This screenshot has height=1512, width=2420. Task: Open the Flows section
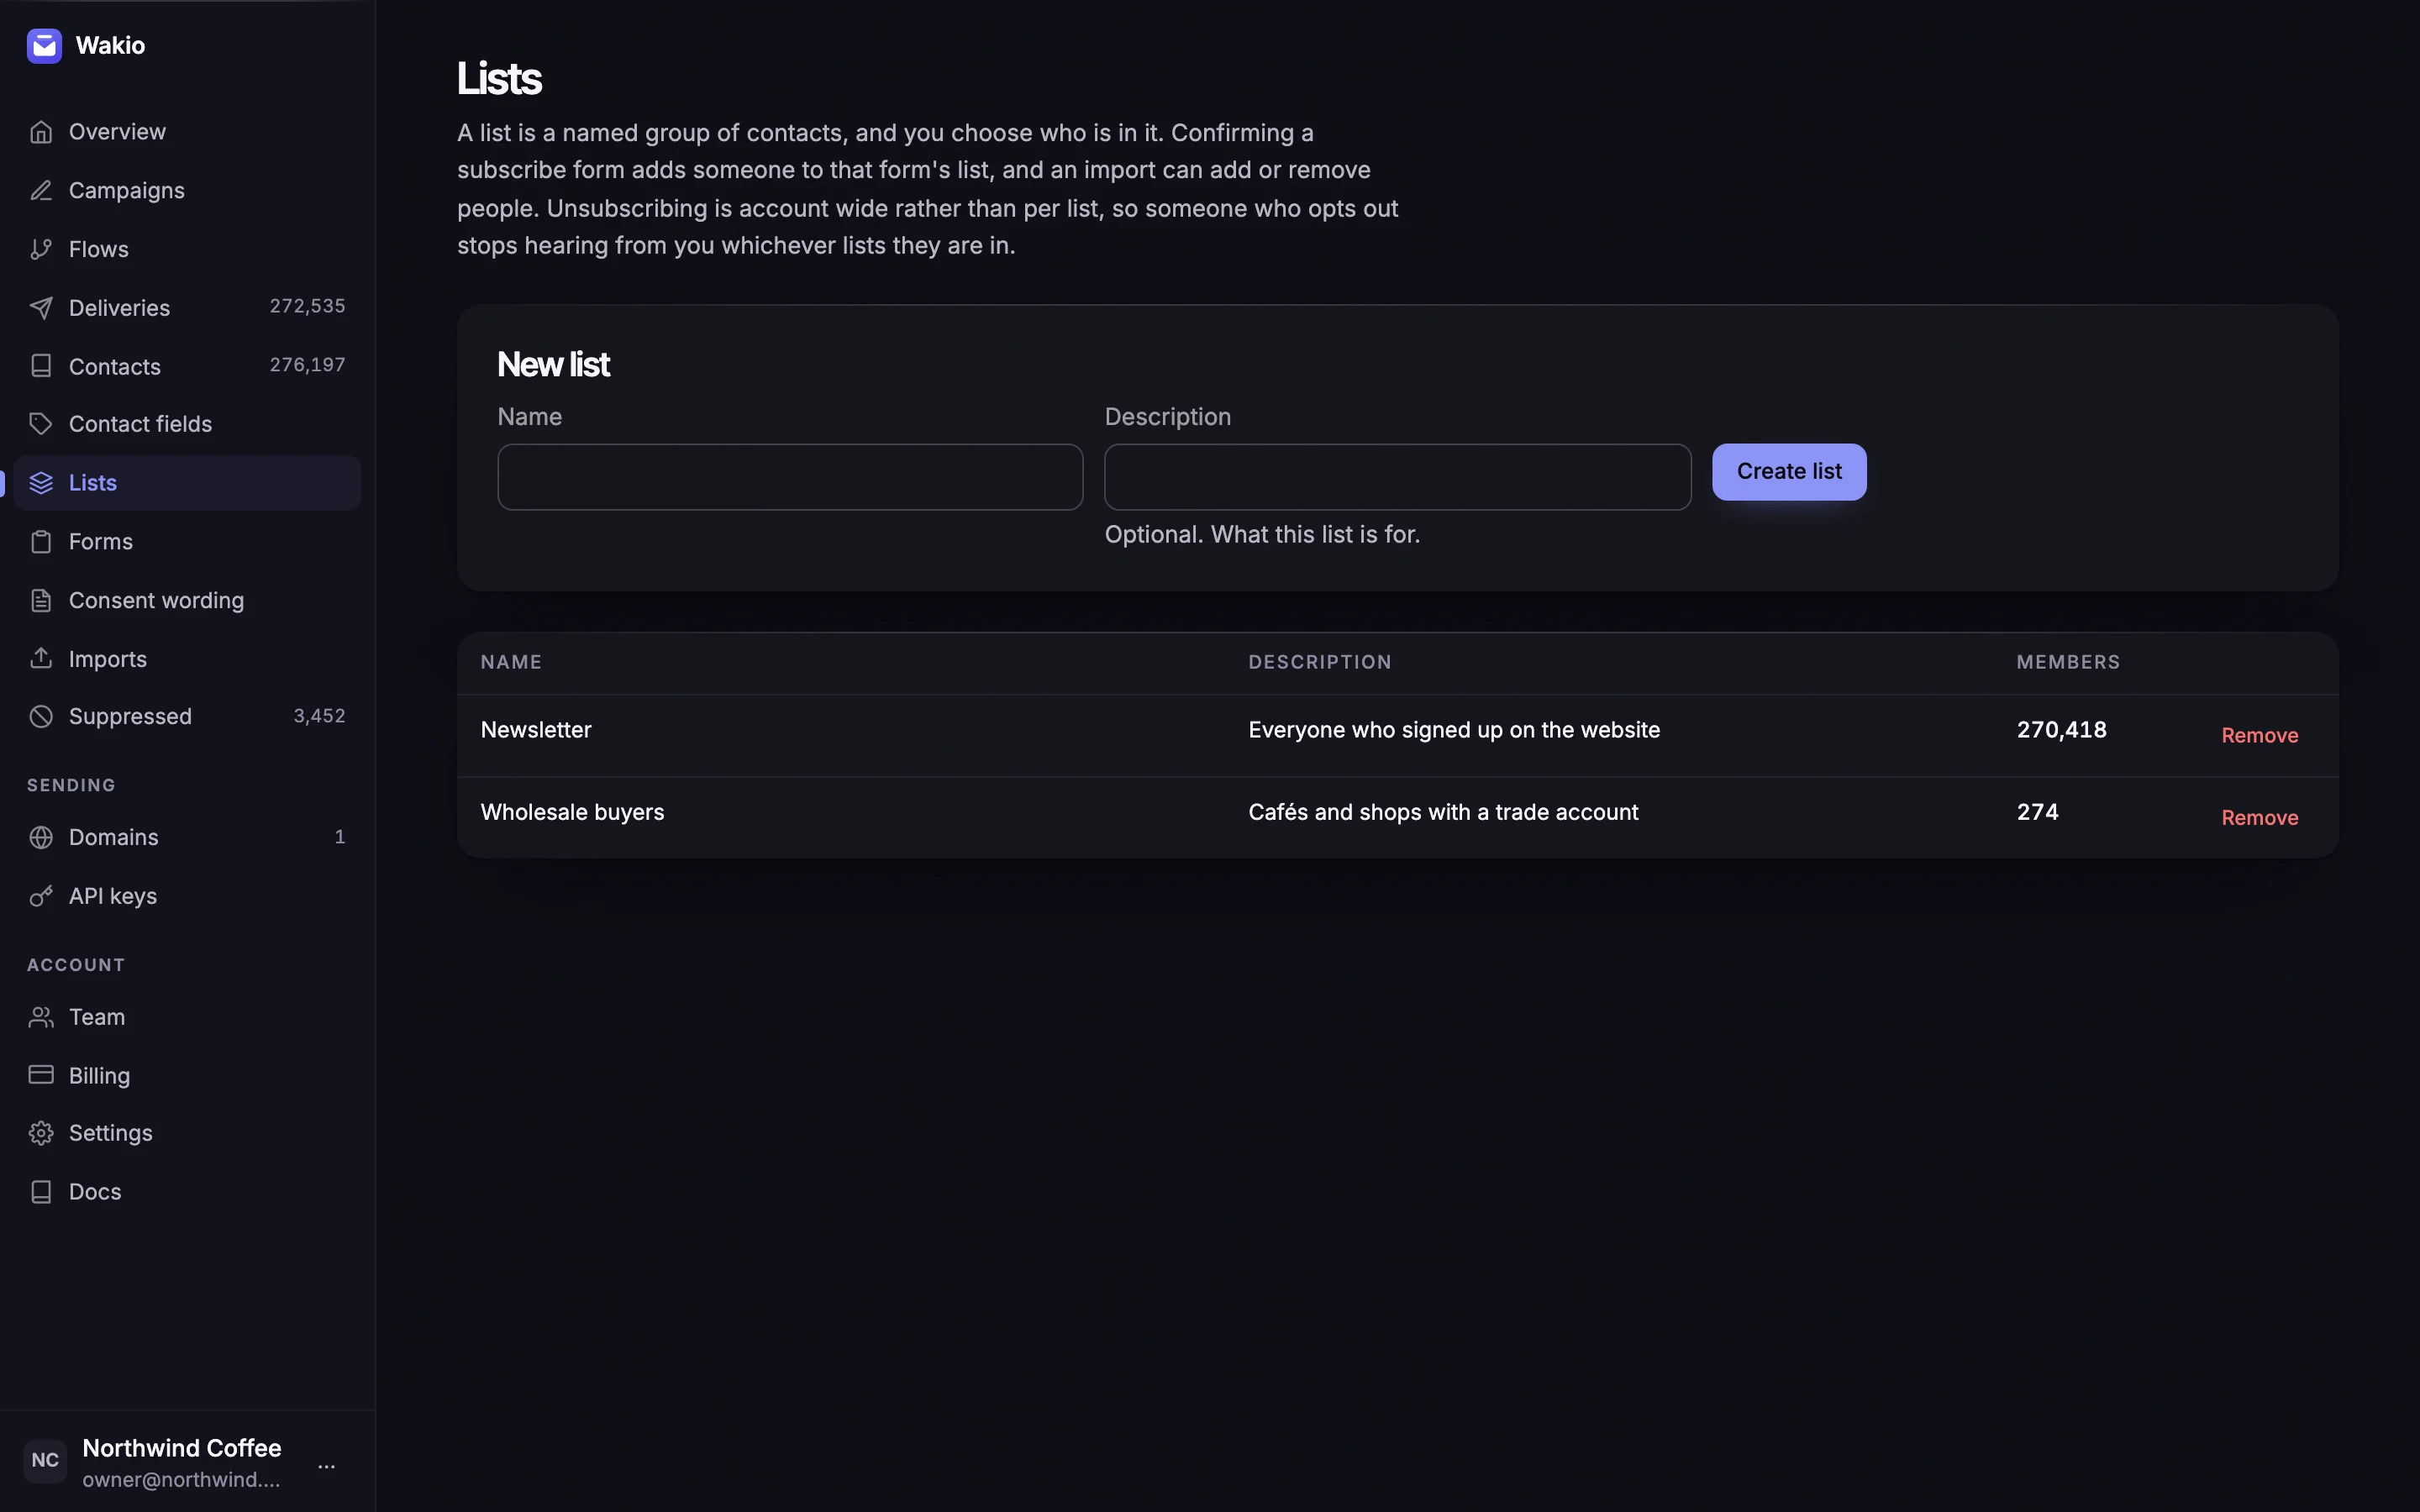click(x=187, y=249)
